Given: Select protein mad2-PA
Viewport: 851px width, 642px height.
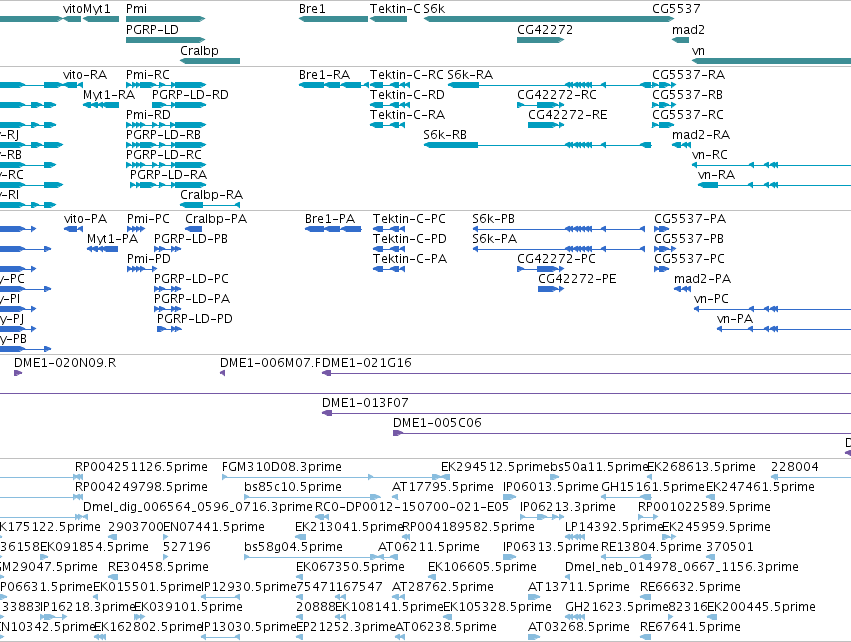Looking at the screenshot, I should (702, 279).
